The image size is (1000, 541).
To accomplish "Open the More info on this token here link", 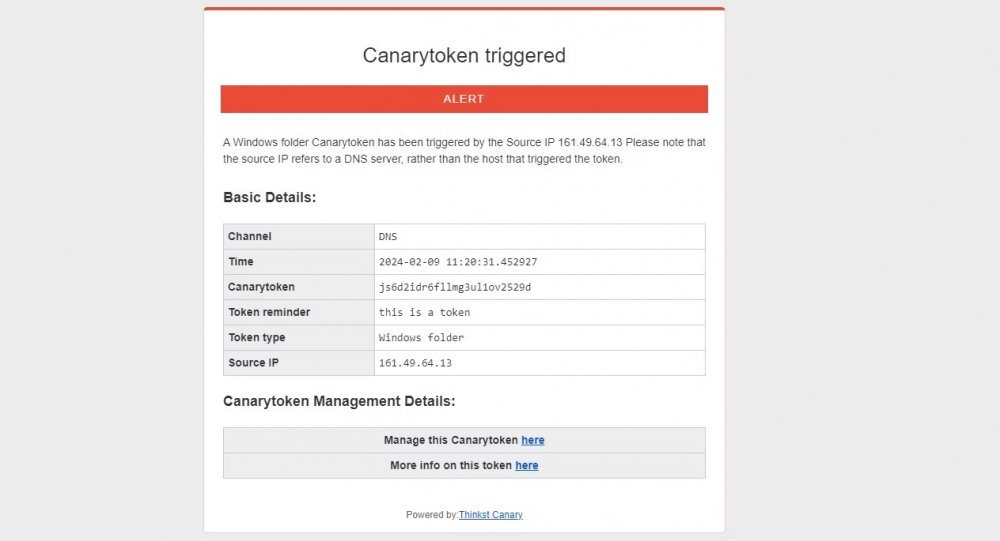I will 526,466.
